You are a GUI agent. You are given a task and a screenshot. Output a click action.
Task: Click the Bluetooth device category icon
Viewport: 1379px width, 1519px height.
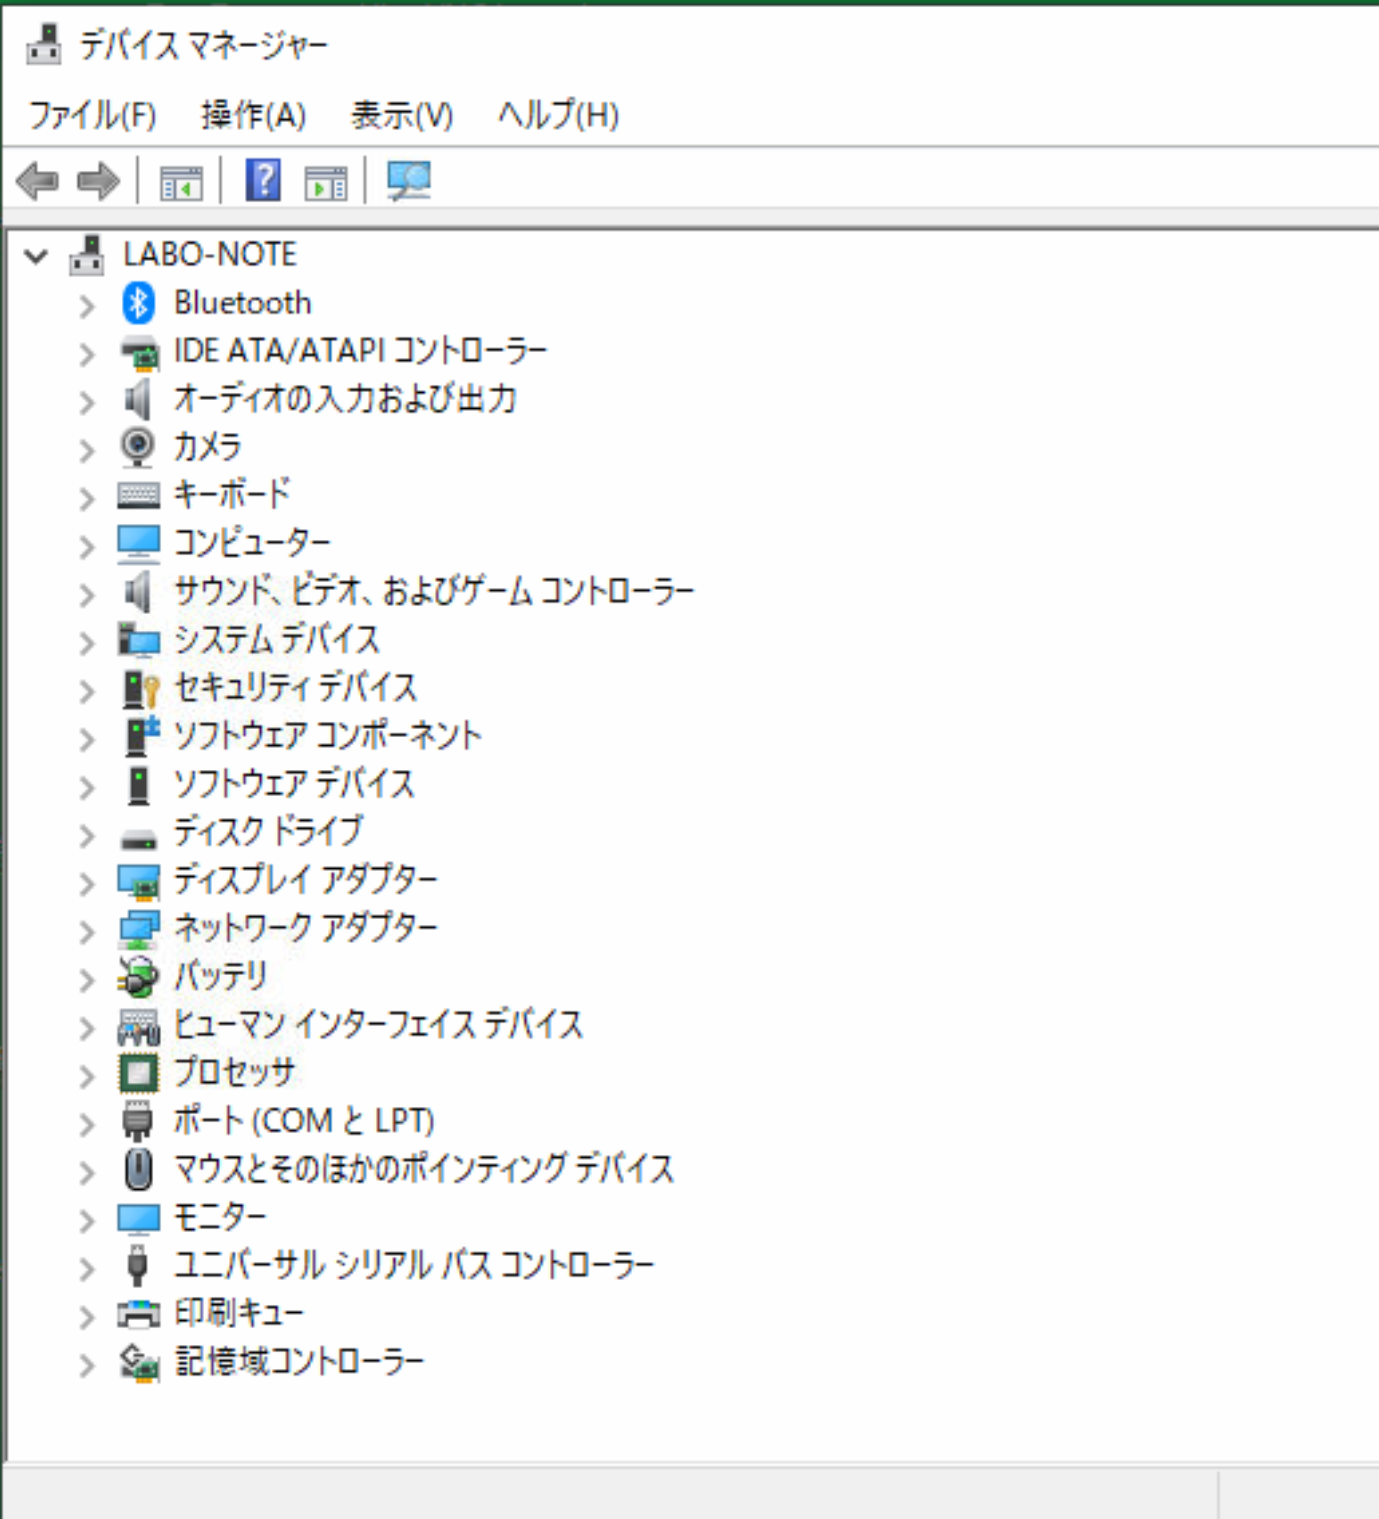(x=139, y=302)
